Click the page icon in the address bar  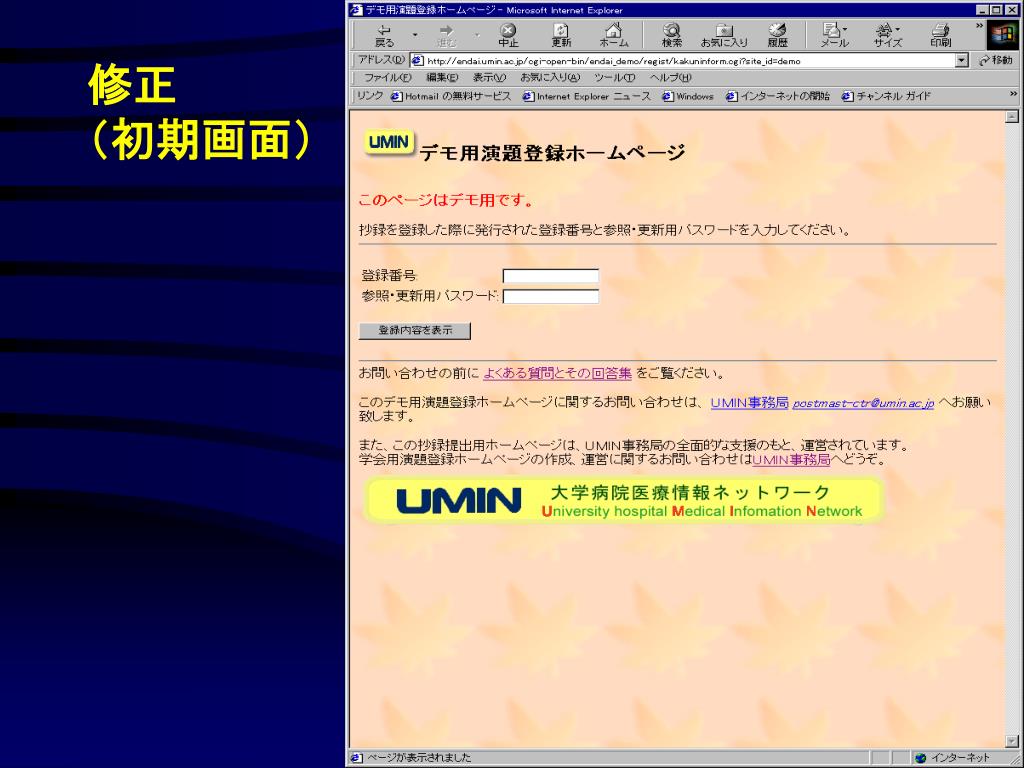[x=417, y=61]
